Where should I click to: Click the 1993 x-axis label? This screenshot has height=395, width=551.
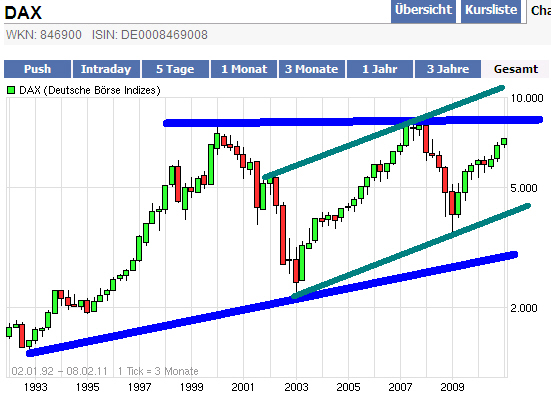point(35,387)
